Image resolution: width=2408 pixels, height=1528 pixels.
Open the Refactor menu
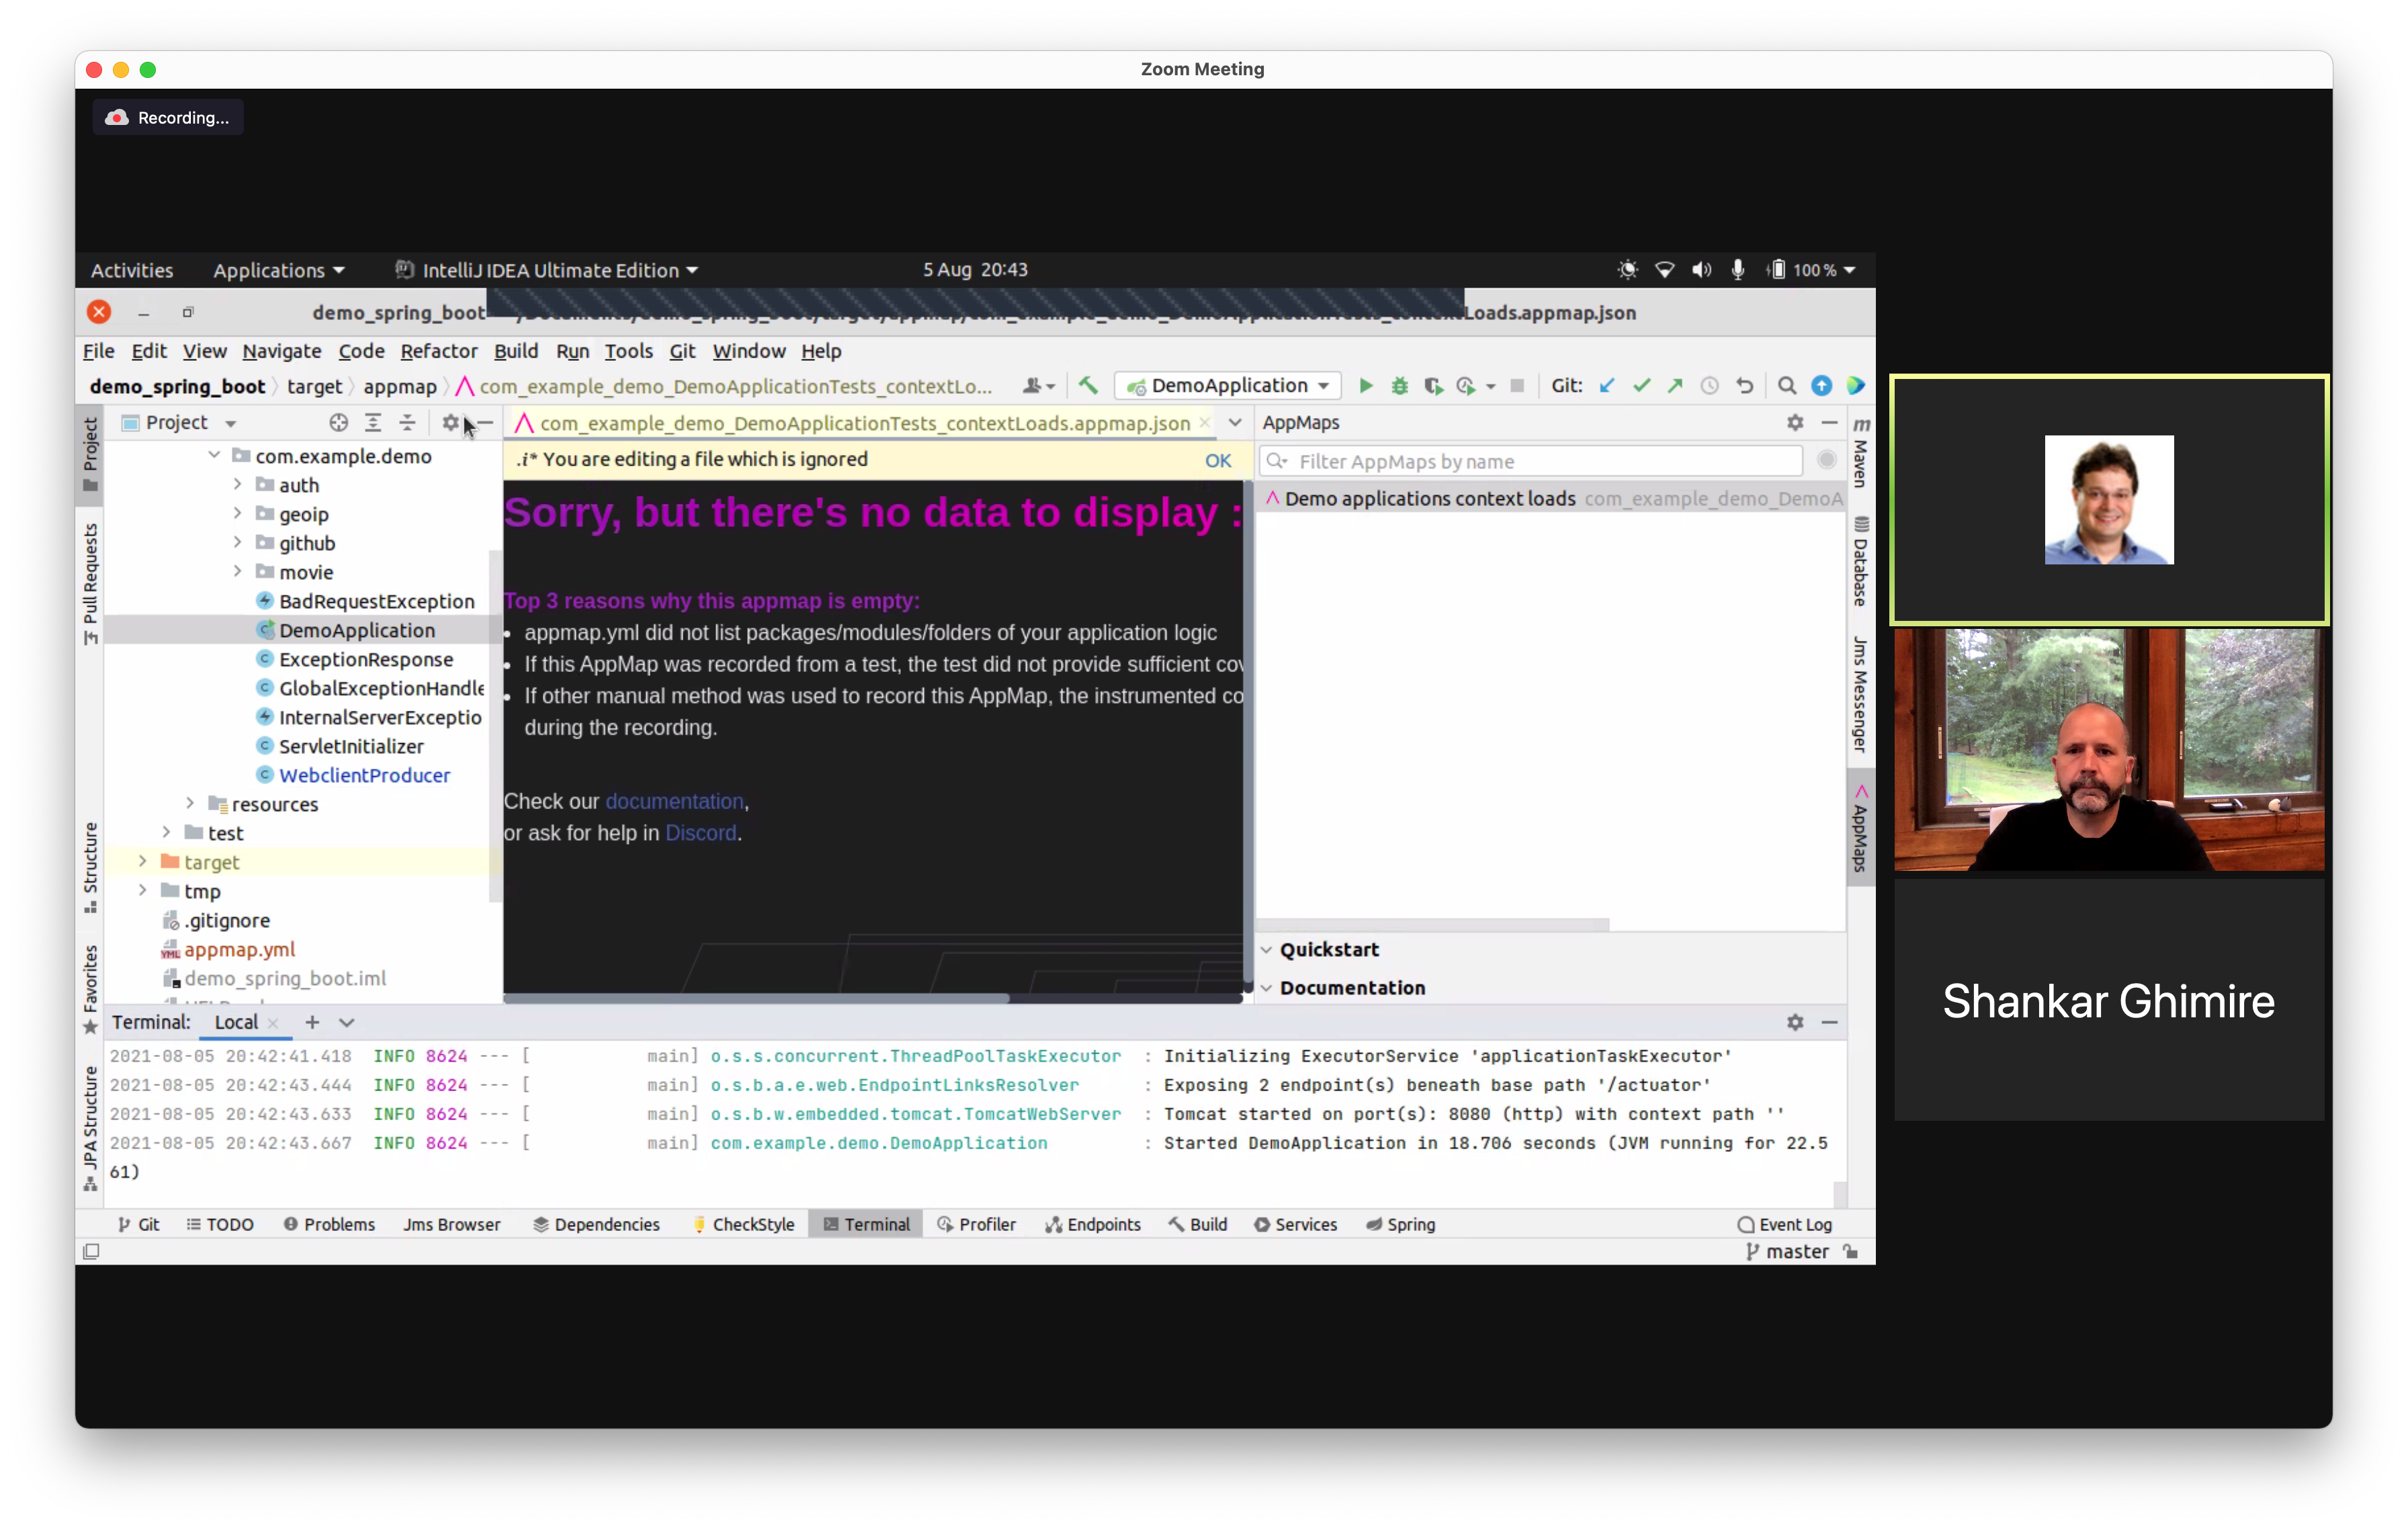439,351
